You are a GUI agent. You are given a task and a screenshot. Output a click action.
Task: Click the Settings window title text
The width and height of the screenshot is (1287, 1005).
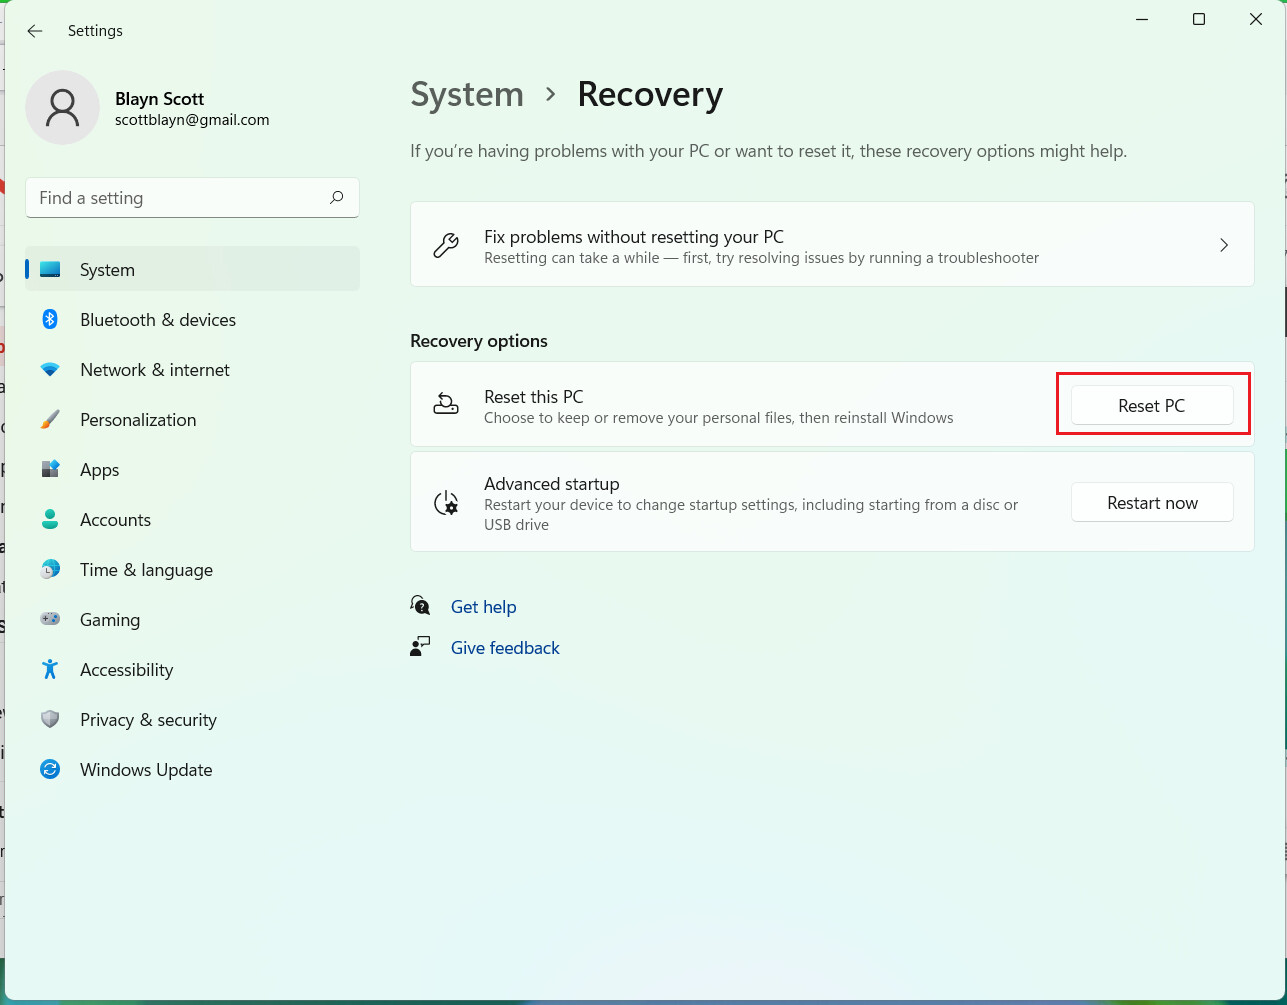pos(95,31)
